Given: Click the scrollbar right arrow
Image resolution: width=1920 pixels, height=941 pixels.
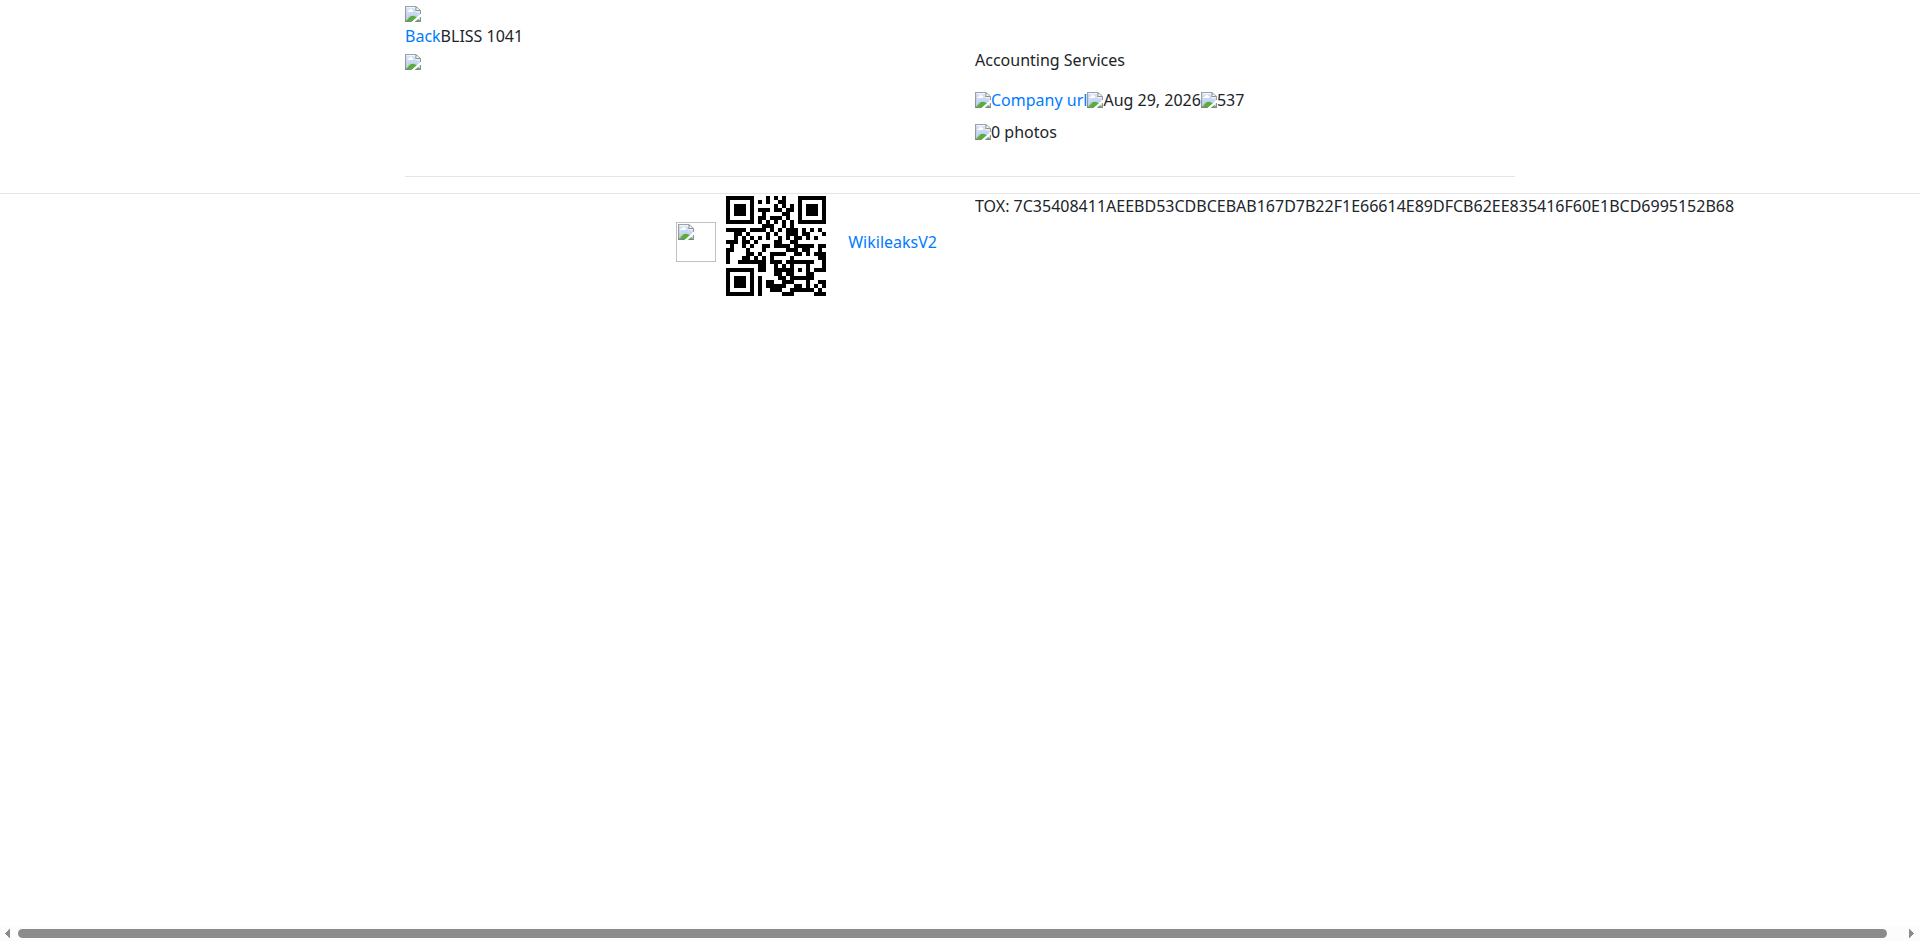Looking at the screenshot, I should coord(1911,933).
